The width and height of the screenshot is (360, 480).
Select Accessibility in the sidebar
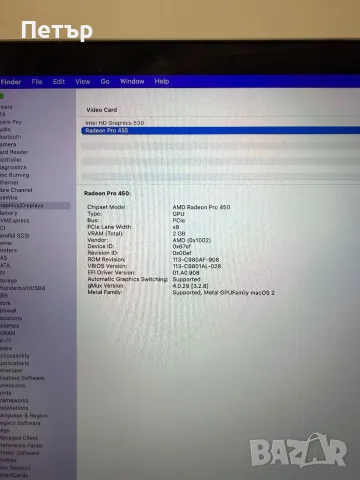15,356
